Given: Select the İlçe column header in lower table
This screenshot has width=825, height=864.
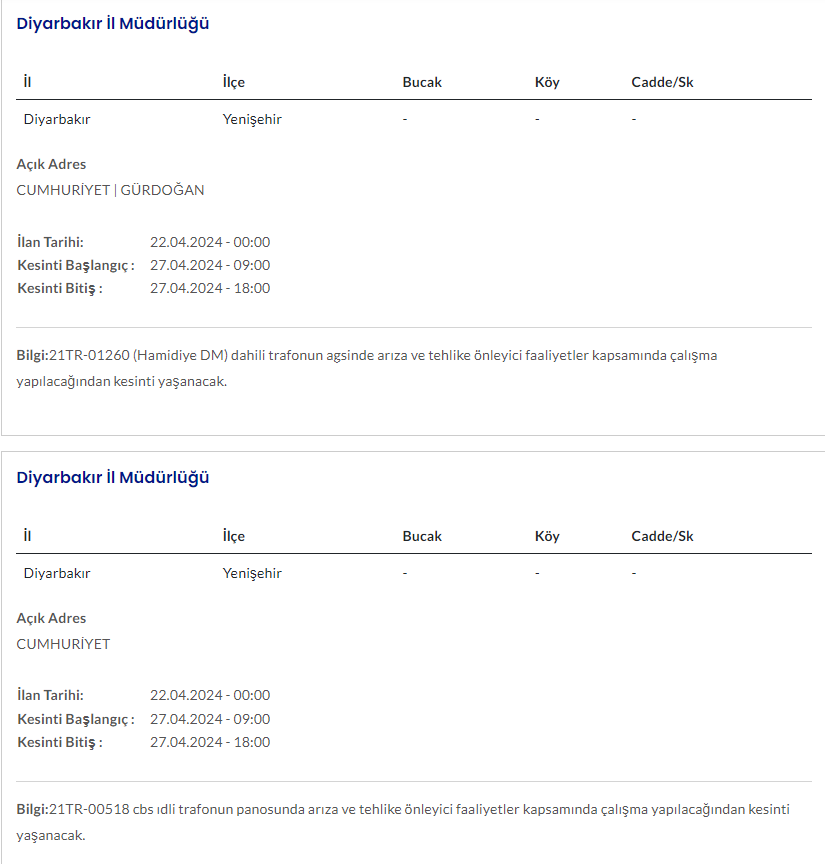Looking at the screenshot, I should (233, 536).
